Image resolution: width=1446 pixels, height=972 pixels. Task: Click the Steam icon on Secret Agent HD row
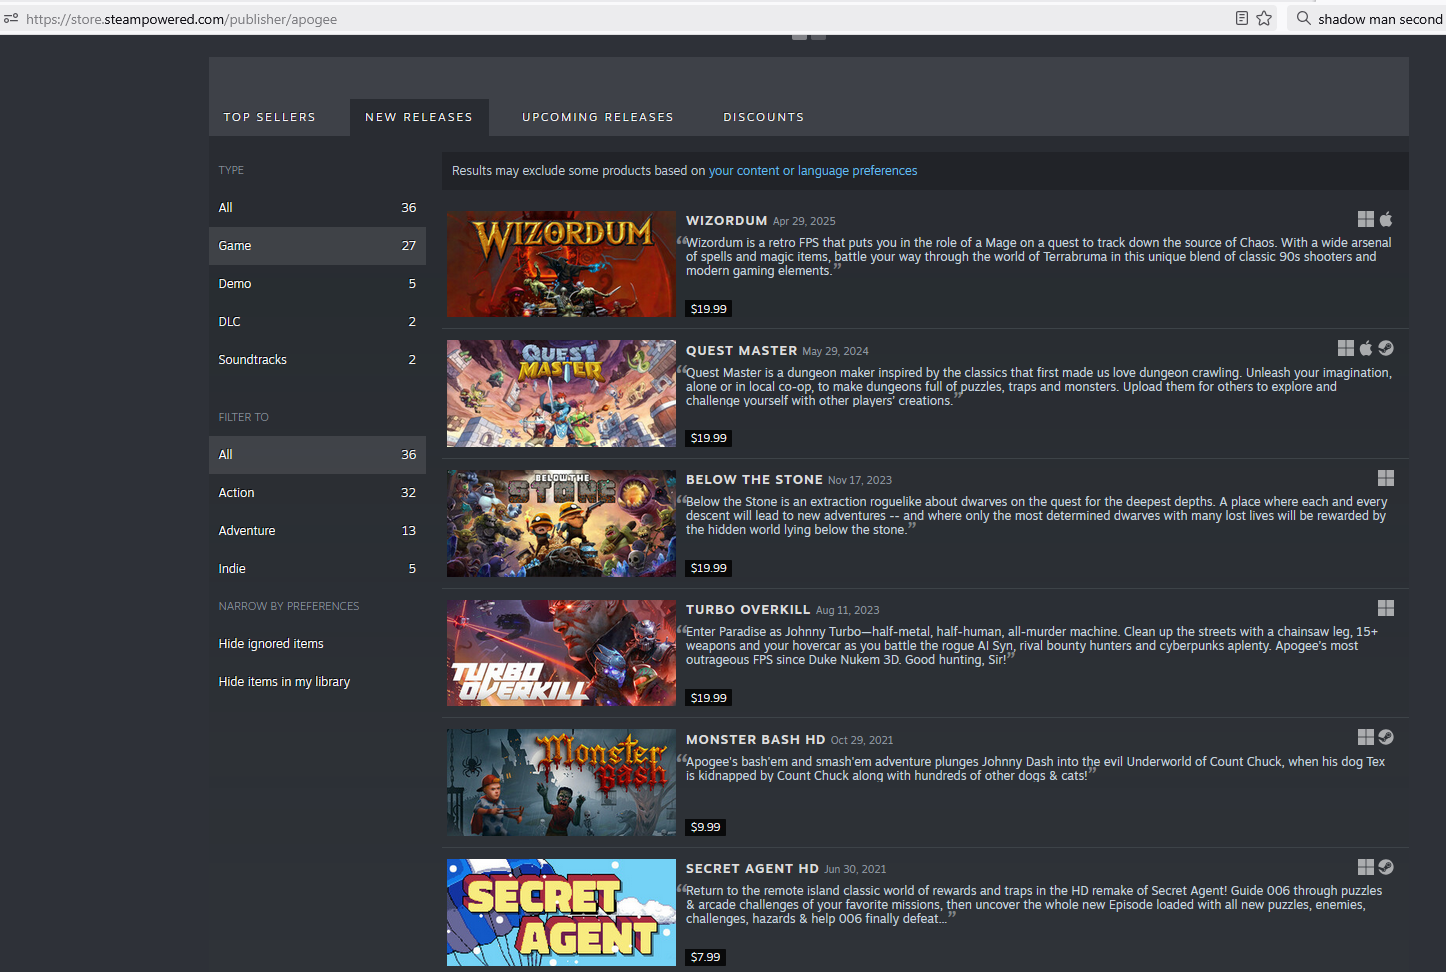(x=1386, y=867)
